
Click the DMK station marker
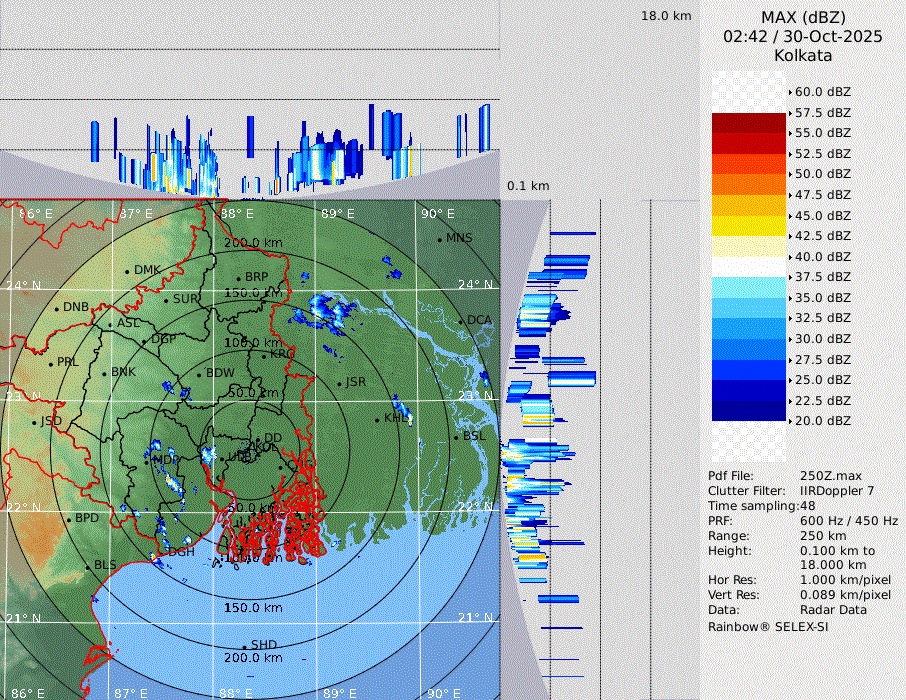(127, 271)
